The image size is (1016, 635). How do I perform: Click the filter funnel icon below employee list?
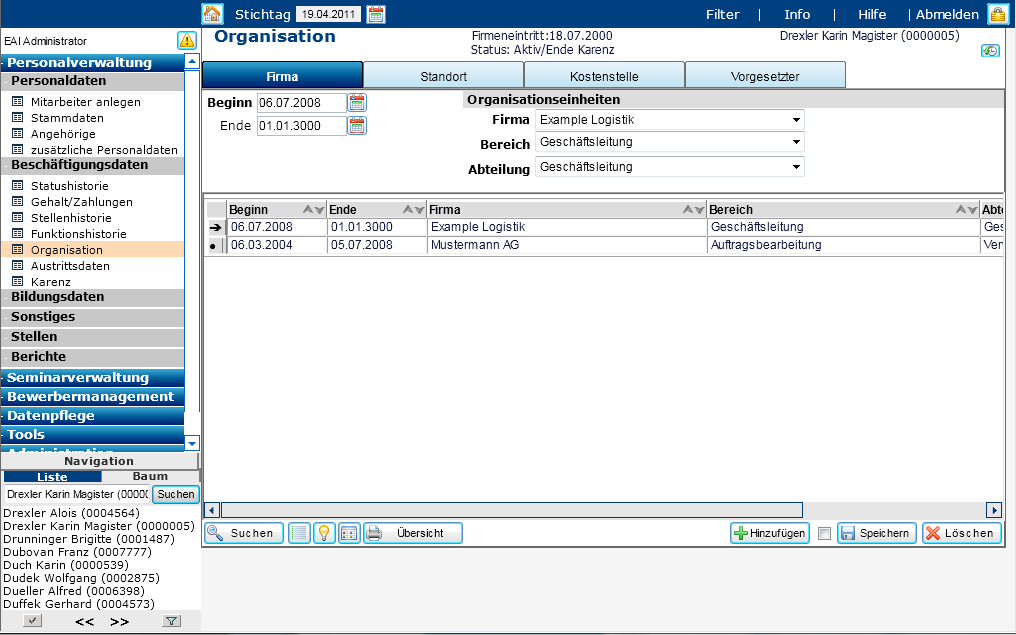pyautogui.click(x=171, y=621)
